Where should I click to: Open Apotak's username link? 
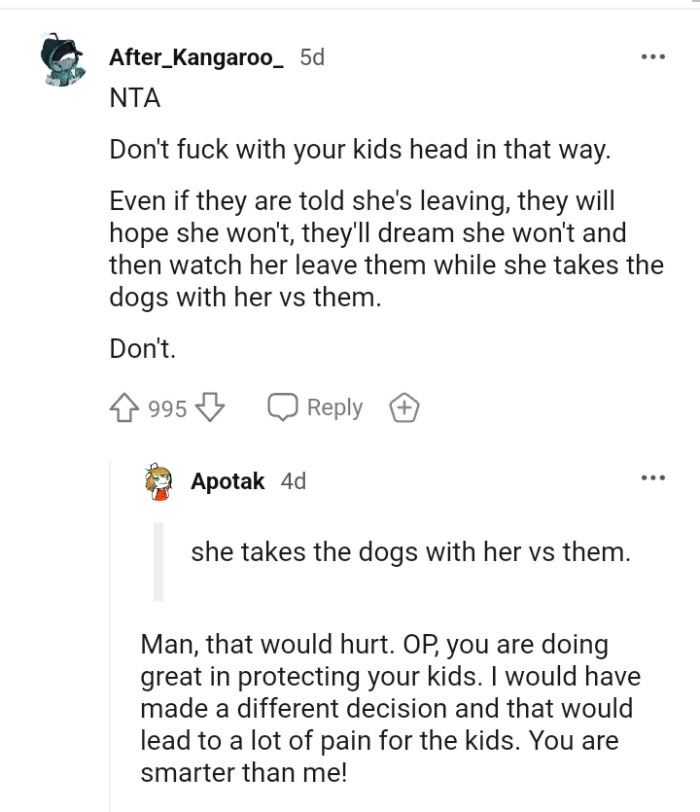click(x=222, y=481)
